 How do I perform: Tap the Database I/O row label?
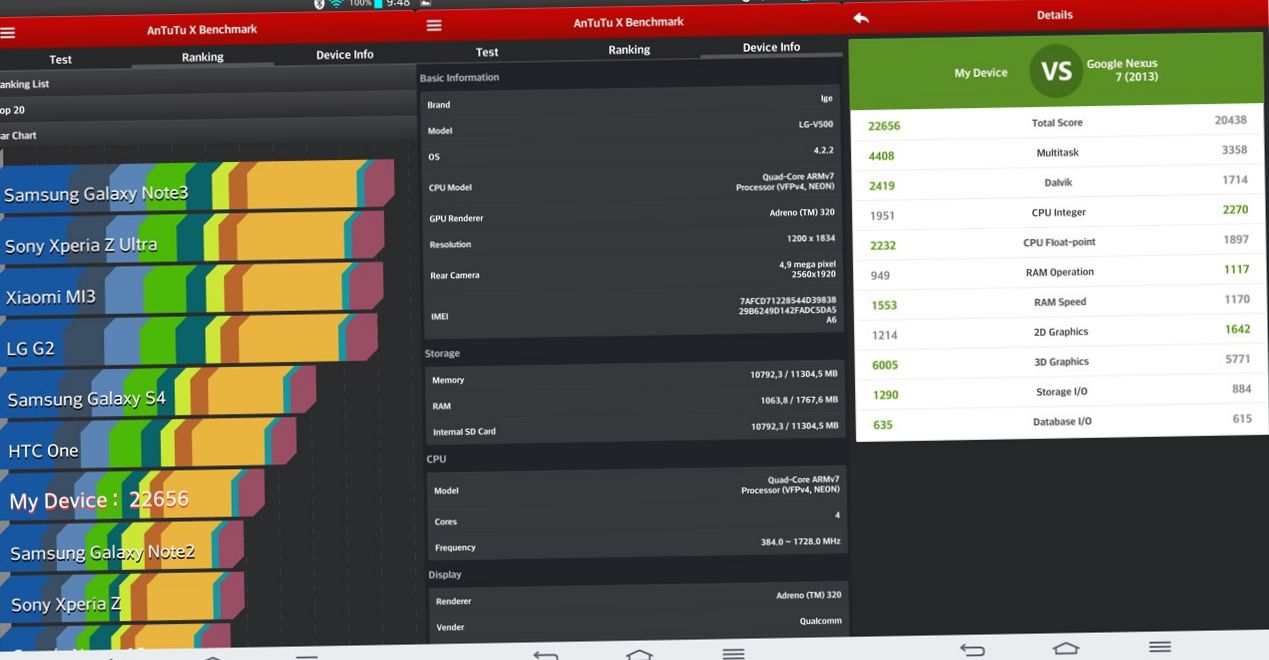tap(1062, 422)
